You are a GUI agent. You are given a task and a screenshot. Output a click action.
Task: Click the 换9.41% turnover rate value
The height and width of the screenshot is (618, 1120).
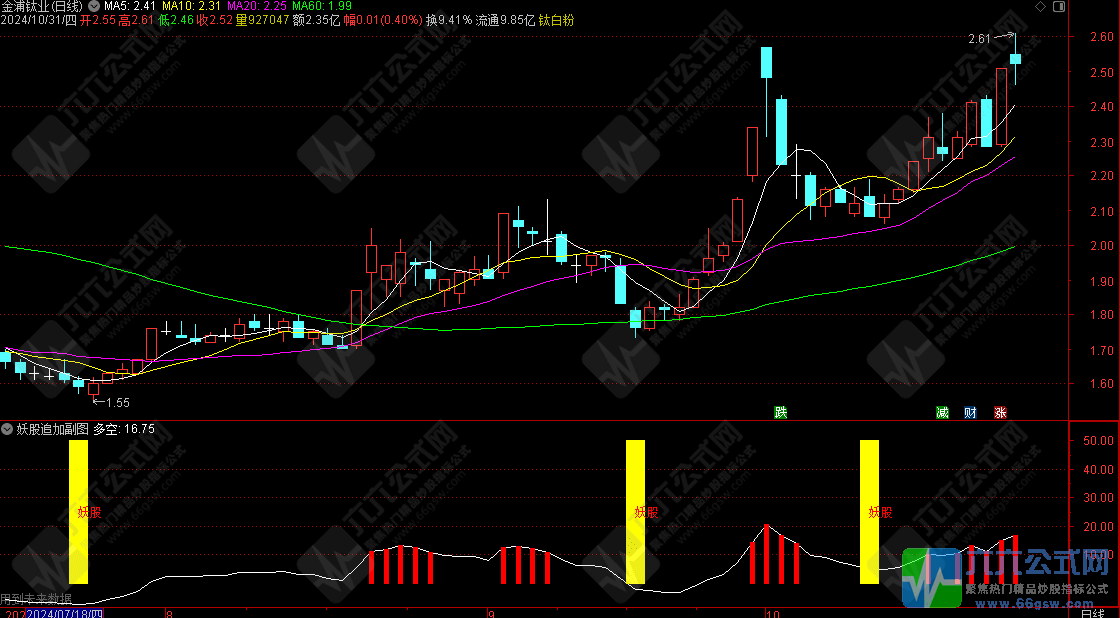coord(449,21)
